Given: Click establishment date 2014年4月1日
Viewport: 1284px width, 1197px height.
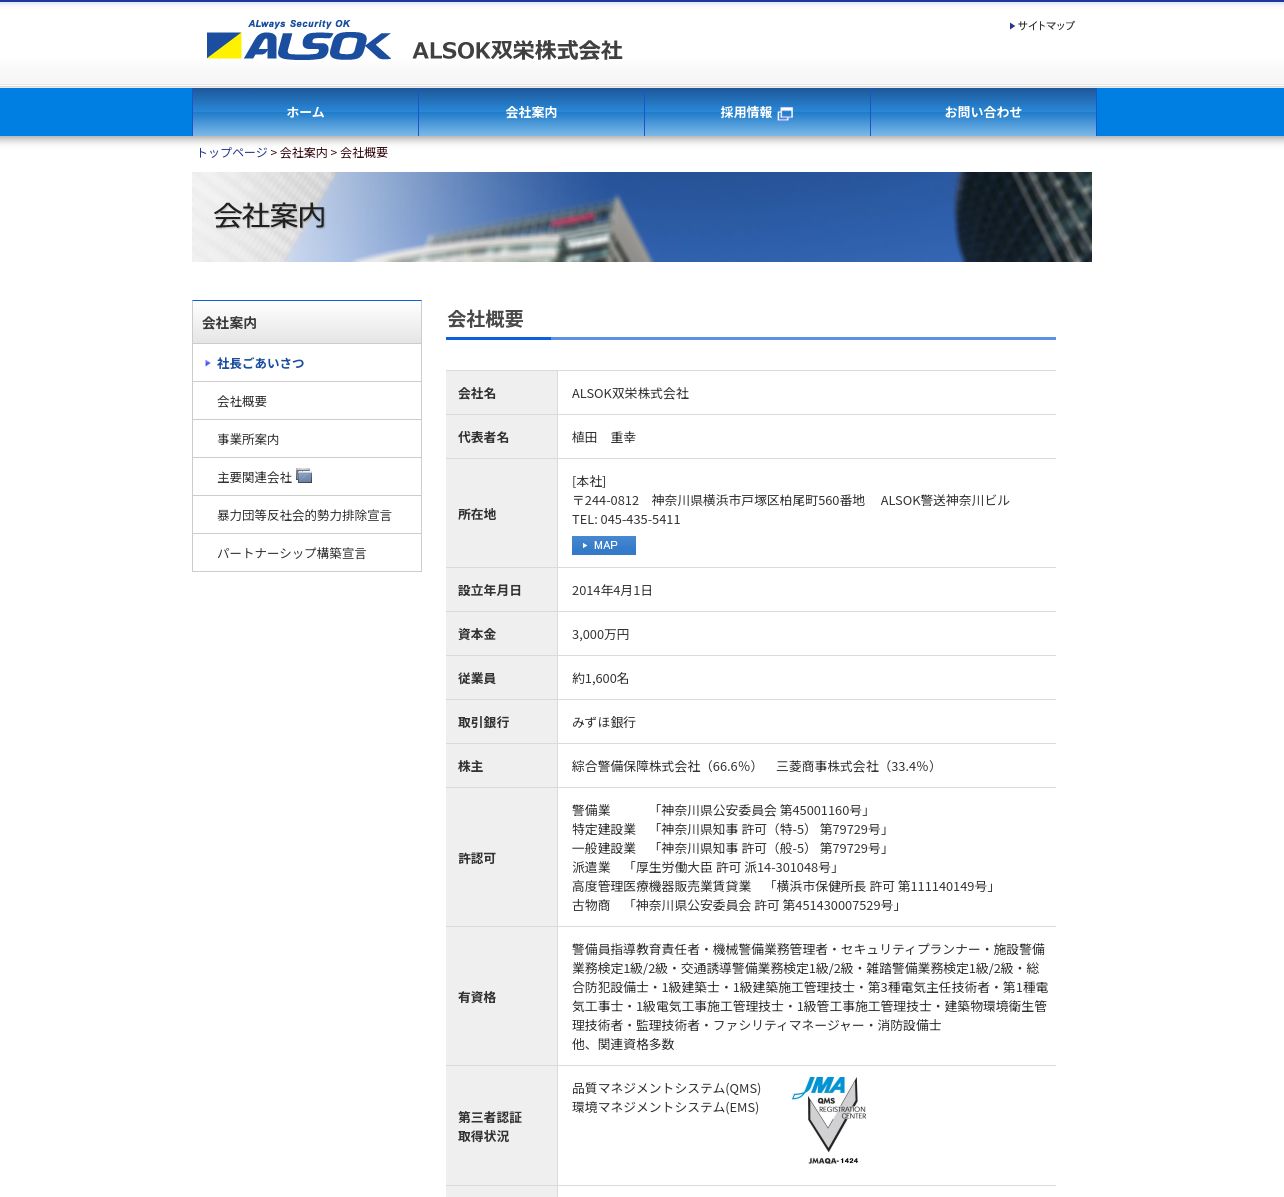Looking at the screenshot, I should point(612,590).
